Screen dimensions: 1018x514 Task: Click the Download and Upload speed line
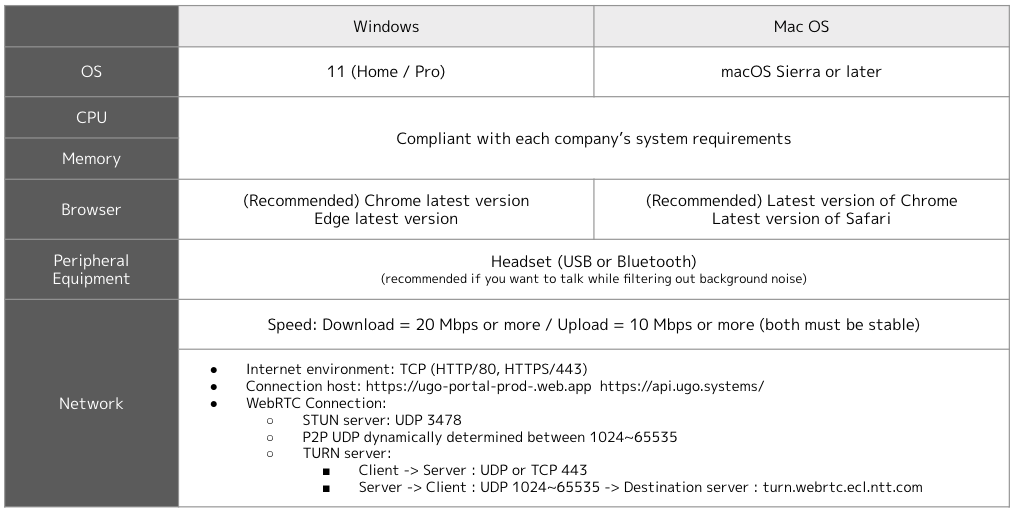click(x=593, y=324)
